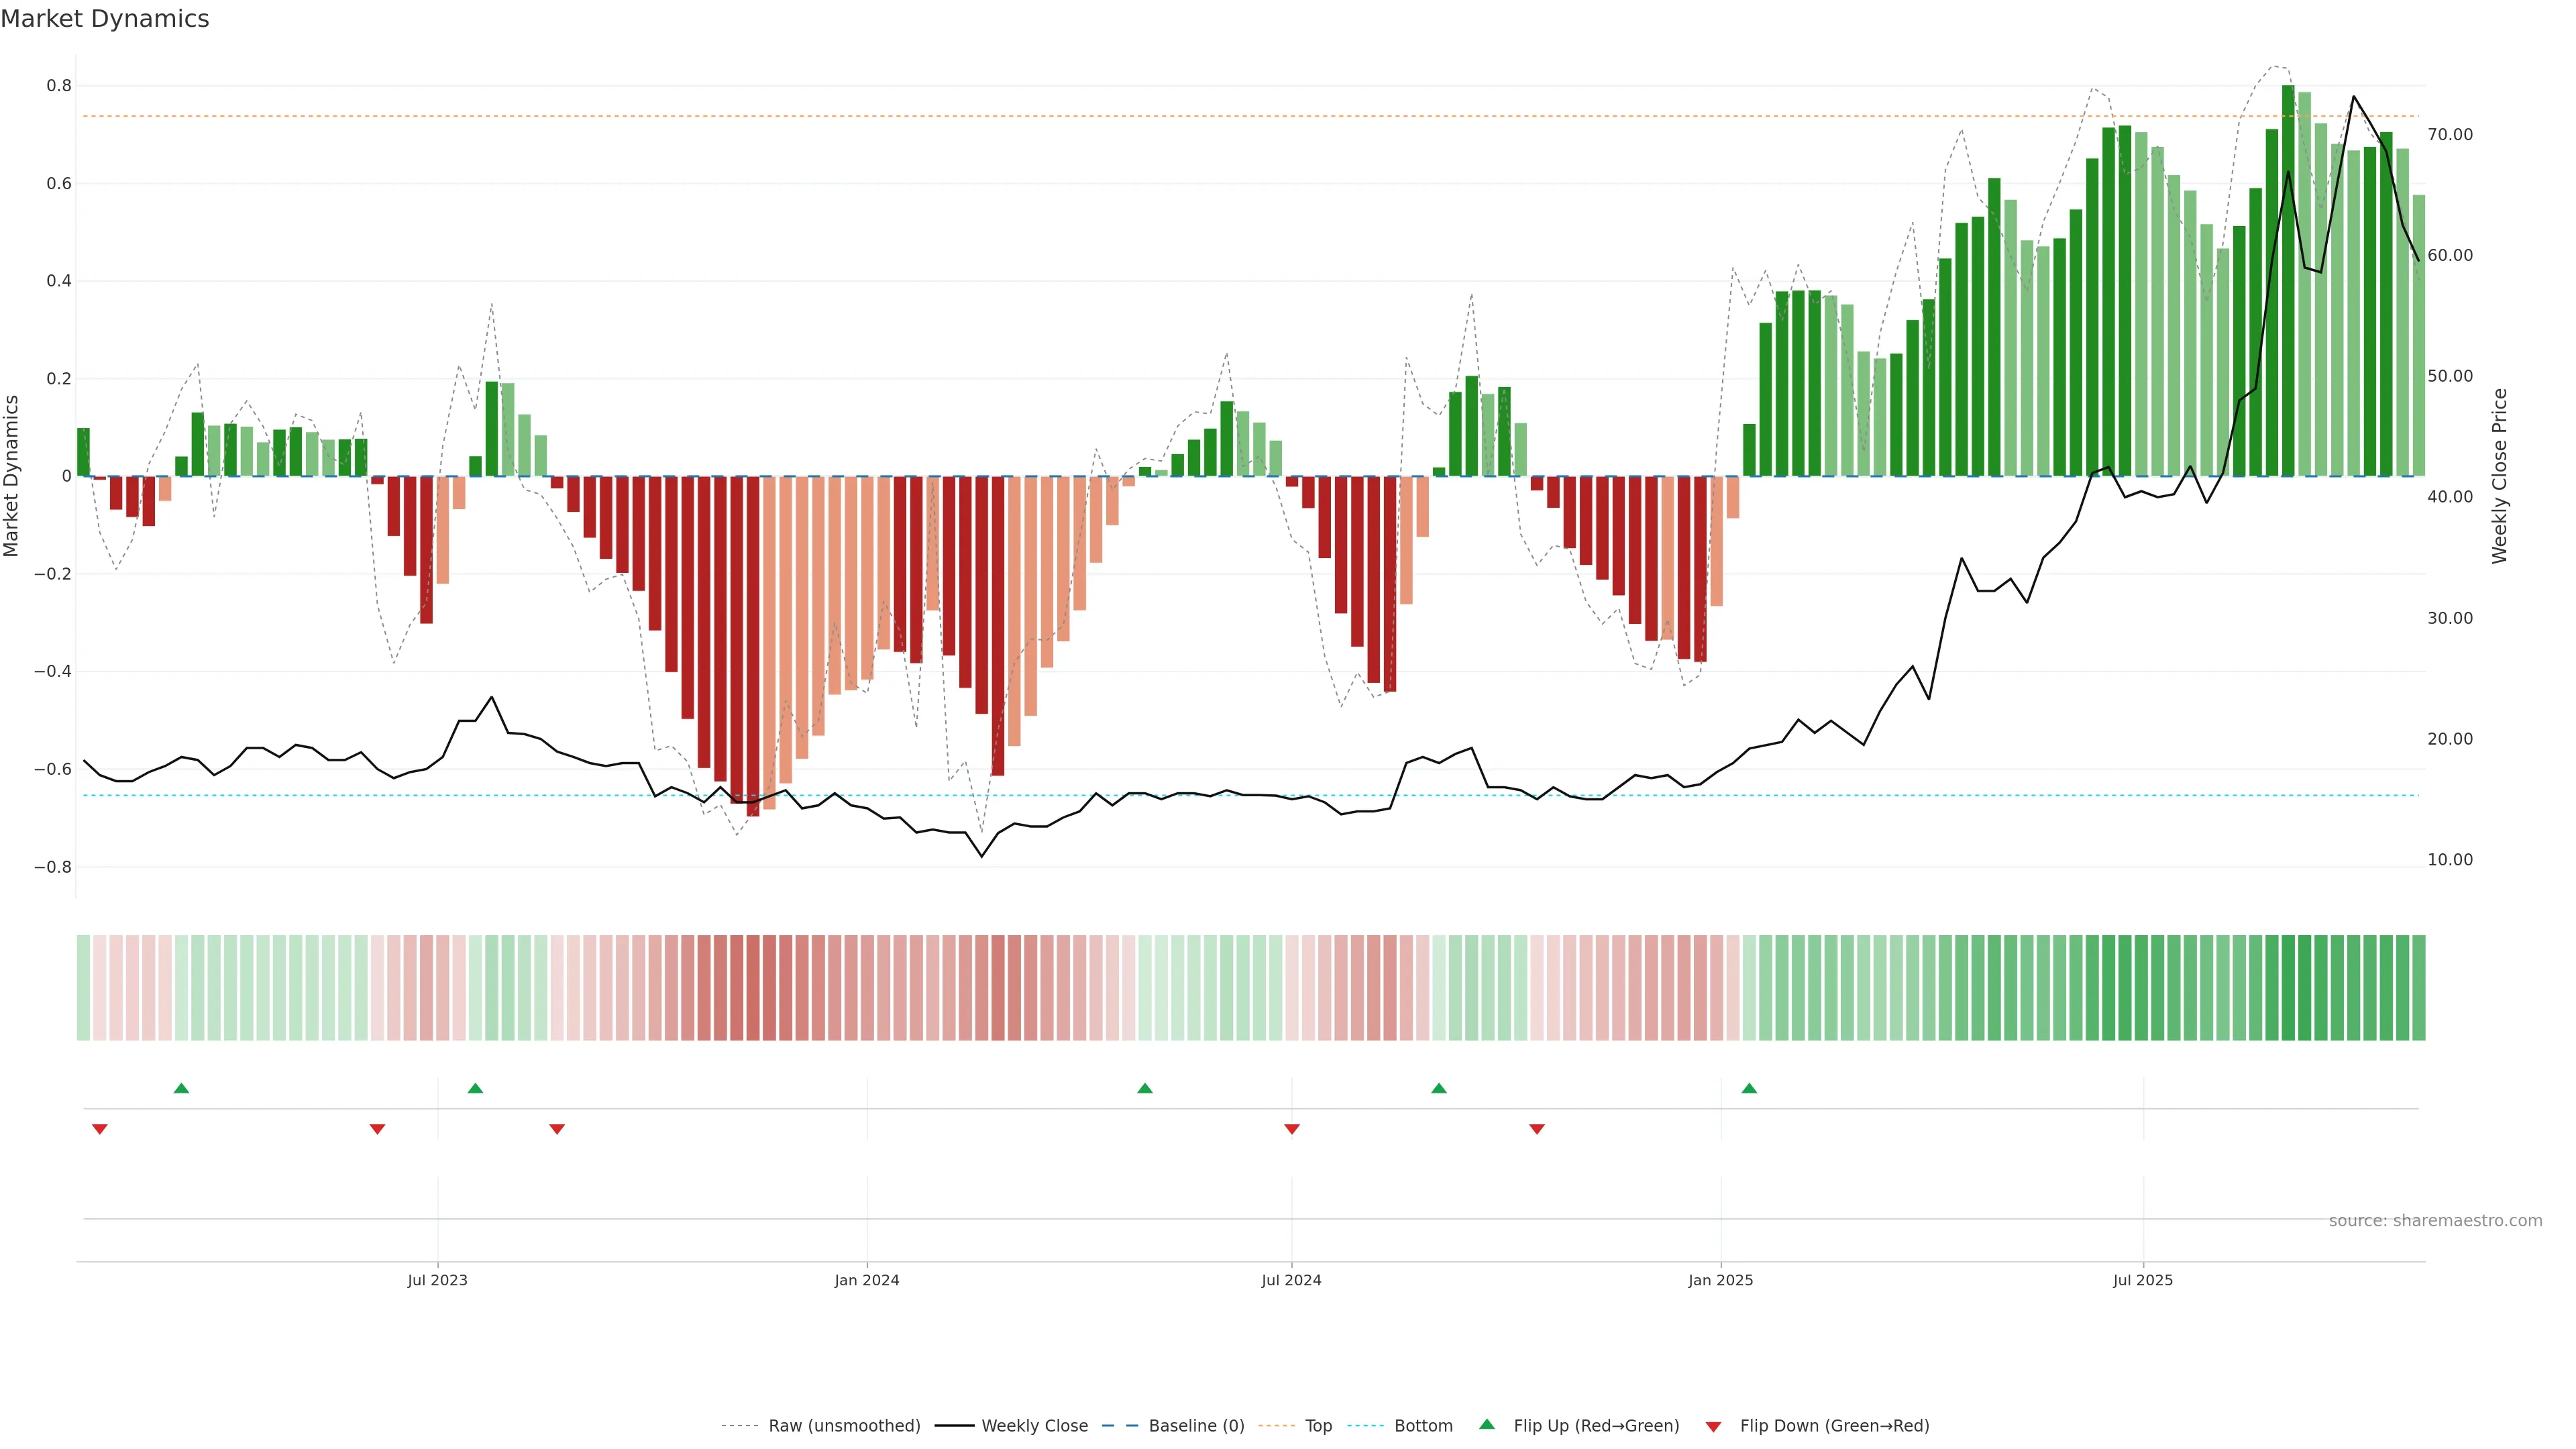
Task: Click the Flip Up legend triangle icon
Action: pos(1486,1424)
